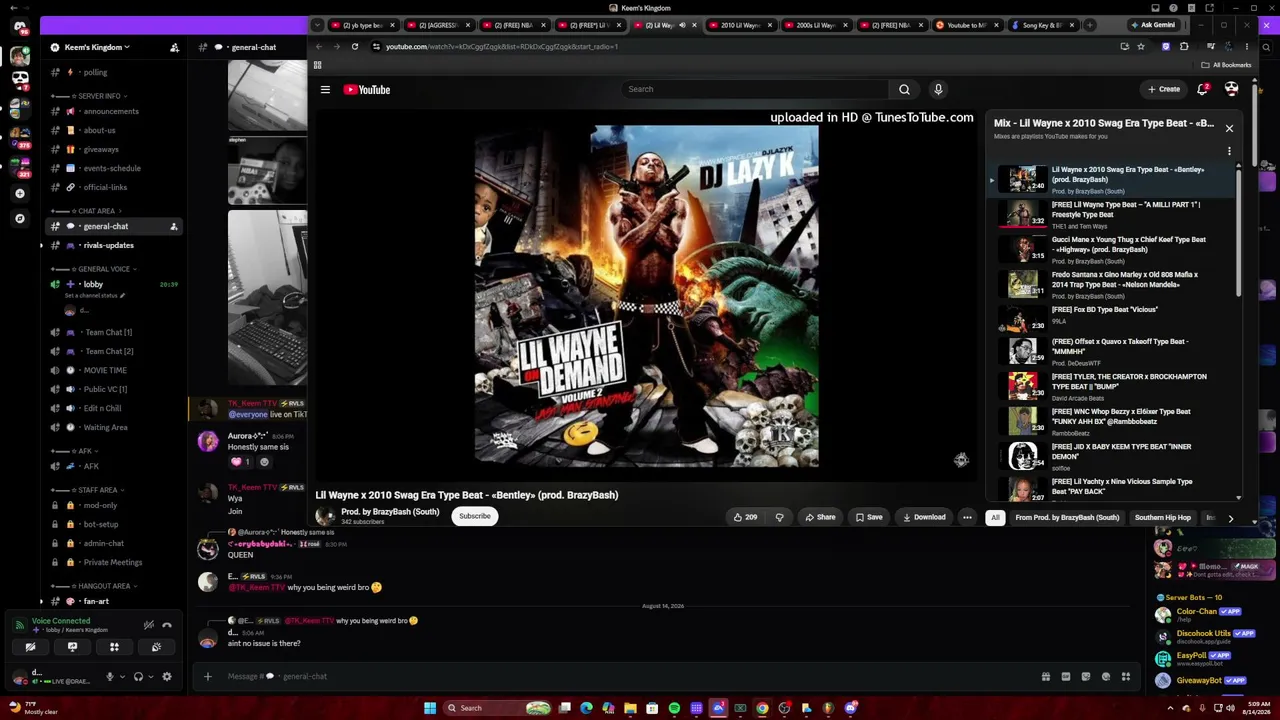Open the rivals-updates Discord channel
The height and width of the screenshot is (720, 1280).
point(108,245)
